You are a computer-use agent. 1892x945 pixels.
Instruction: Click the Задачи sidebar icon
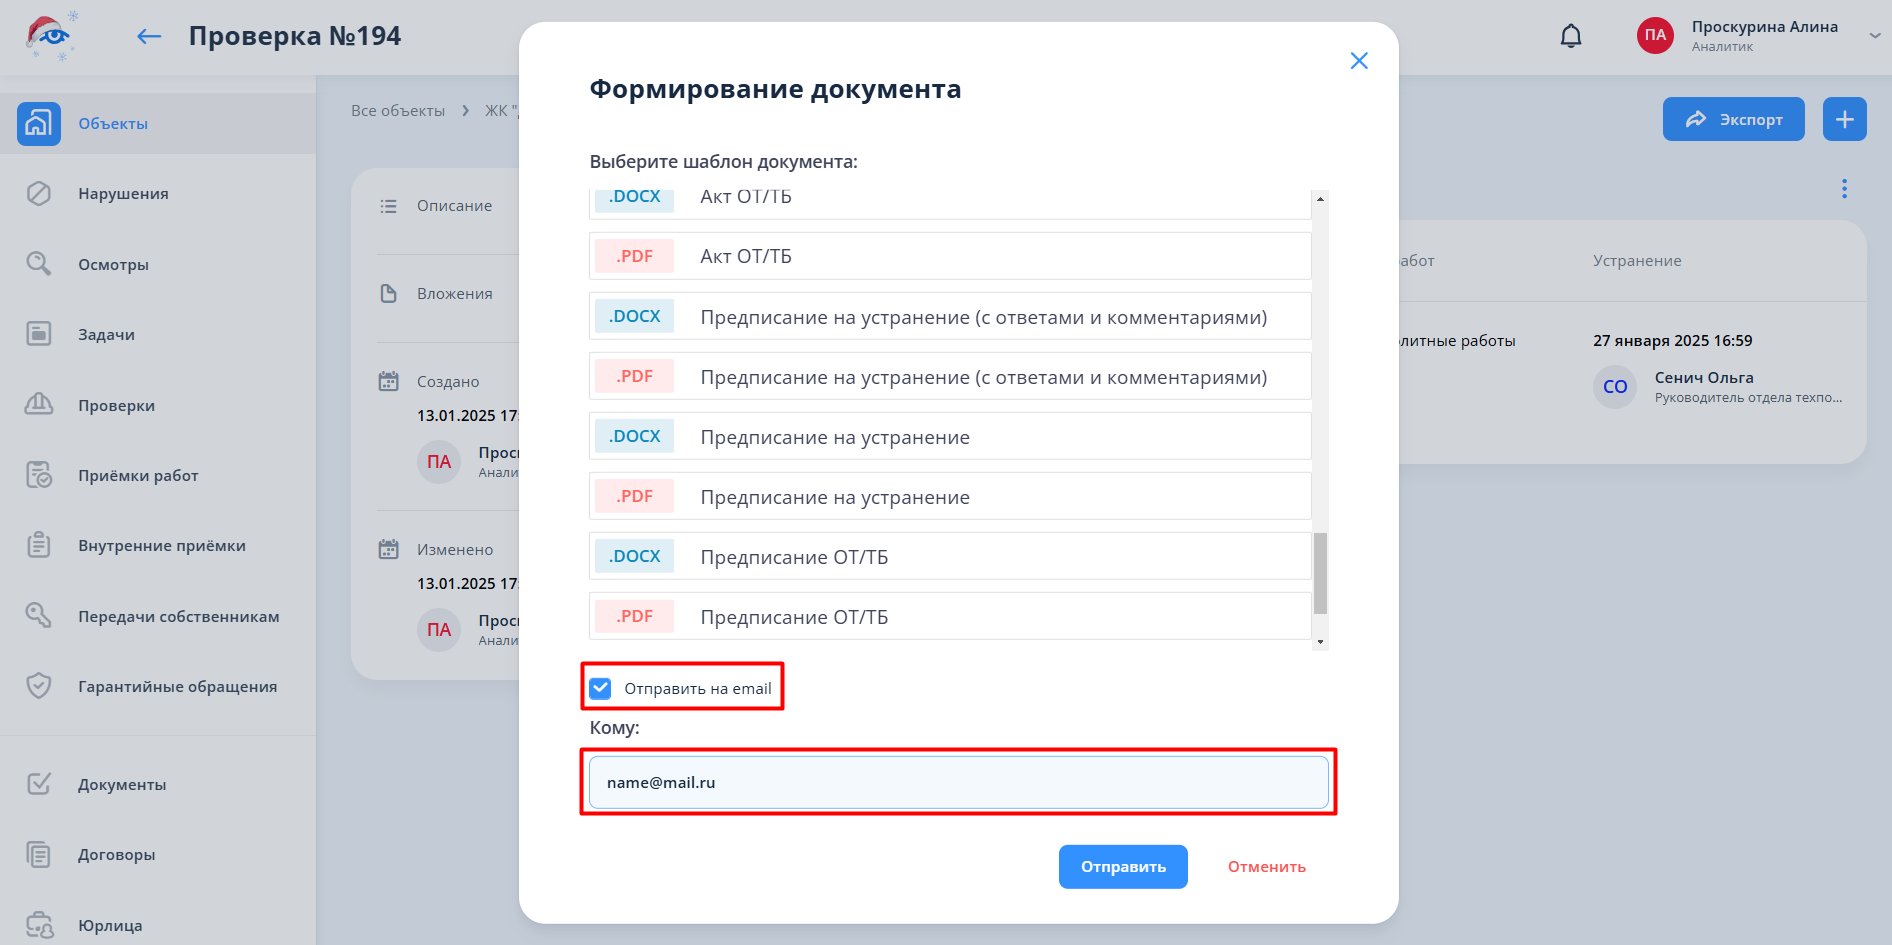(39, 334)
